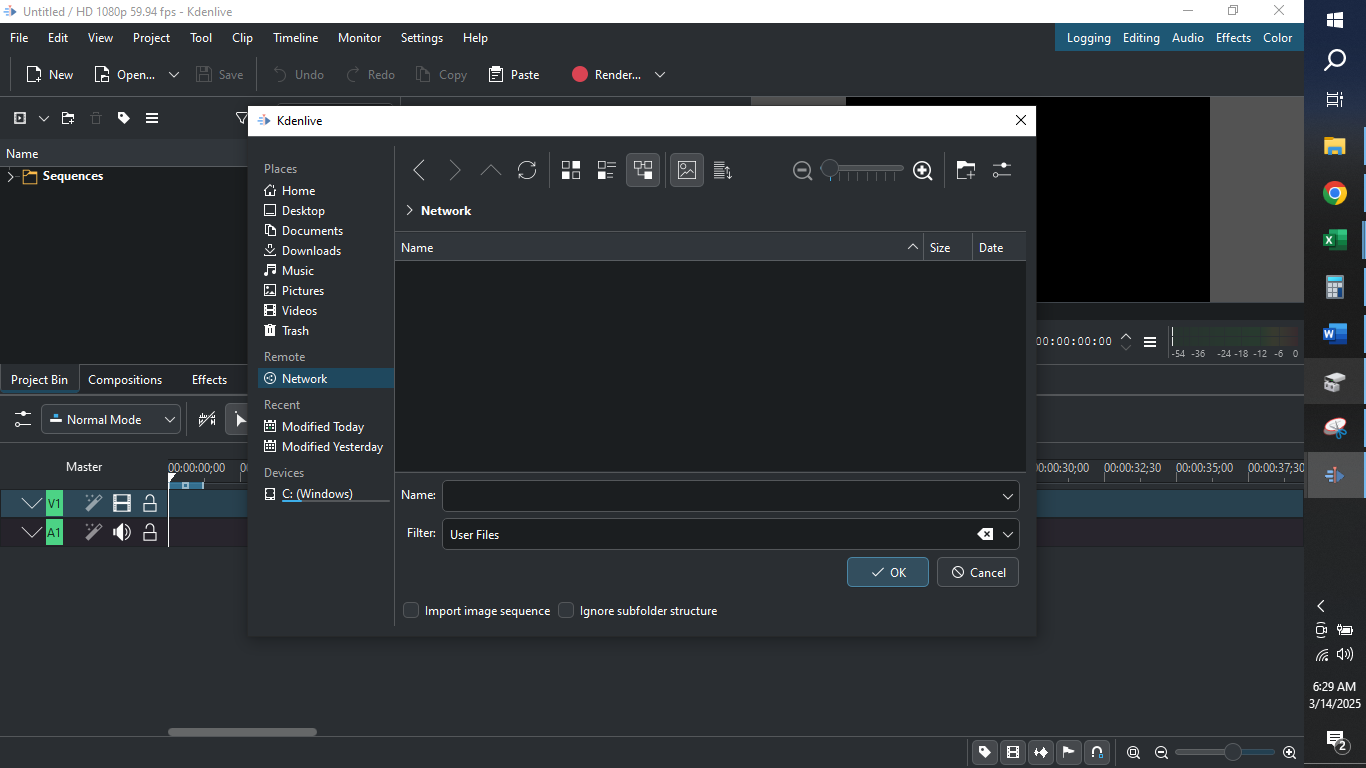Viewport: 1366px width, 768px height.
Task: Open the Normal Mode edit dropdown
Action: click(x=111, y=420)
